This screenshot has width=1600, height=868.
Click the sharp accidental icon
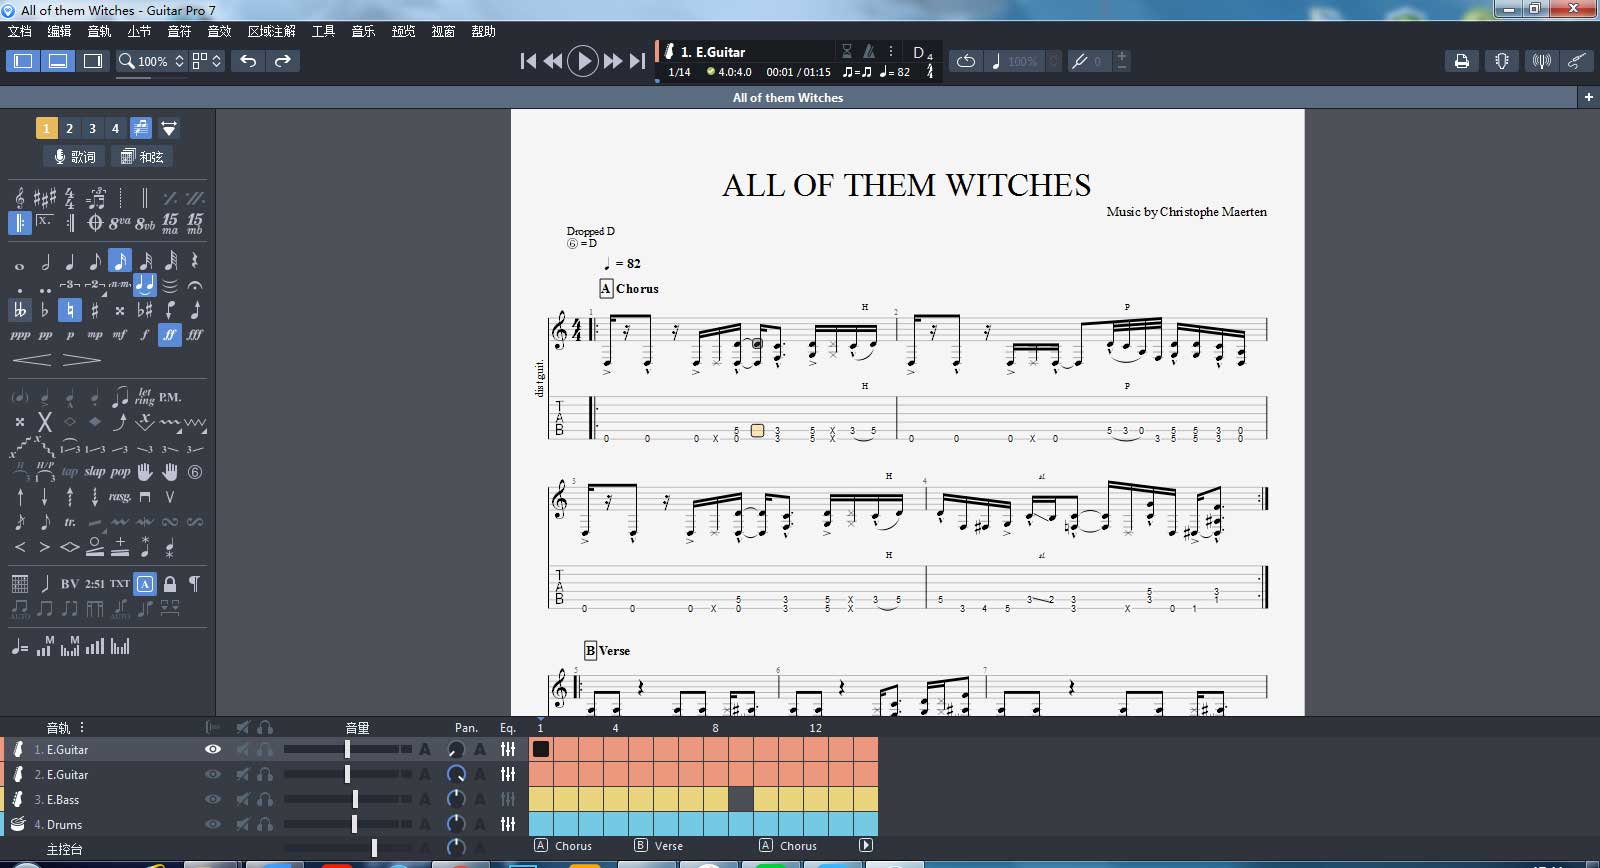[95, 310]
